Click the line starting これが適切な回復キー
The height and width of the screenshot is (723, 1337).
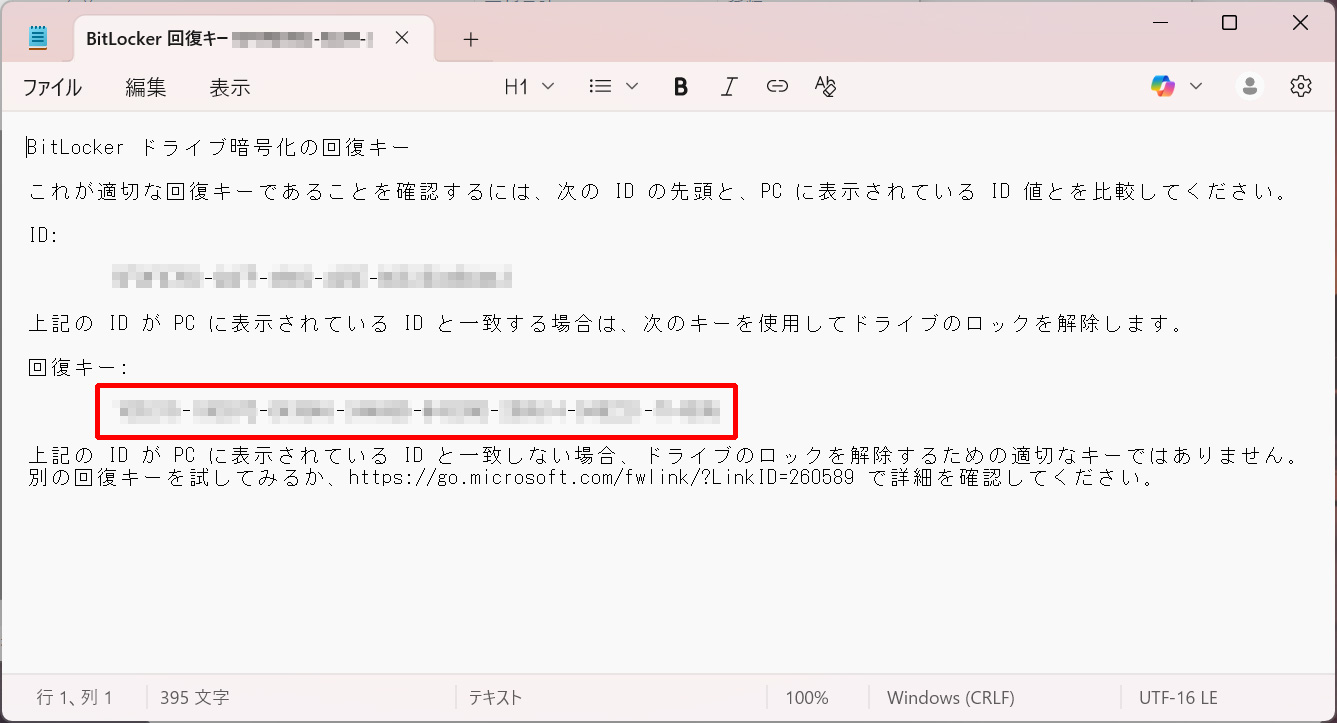point(658,192)
